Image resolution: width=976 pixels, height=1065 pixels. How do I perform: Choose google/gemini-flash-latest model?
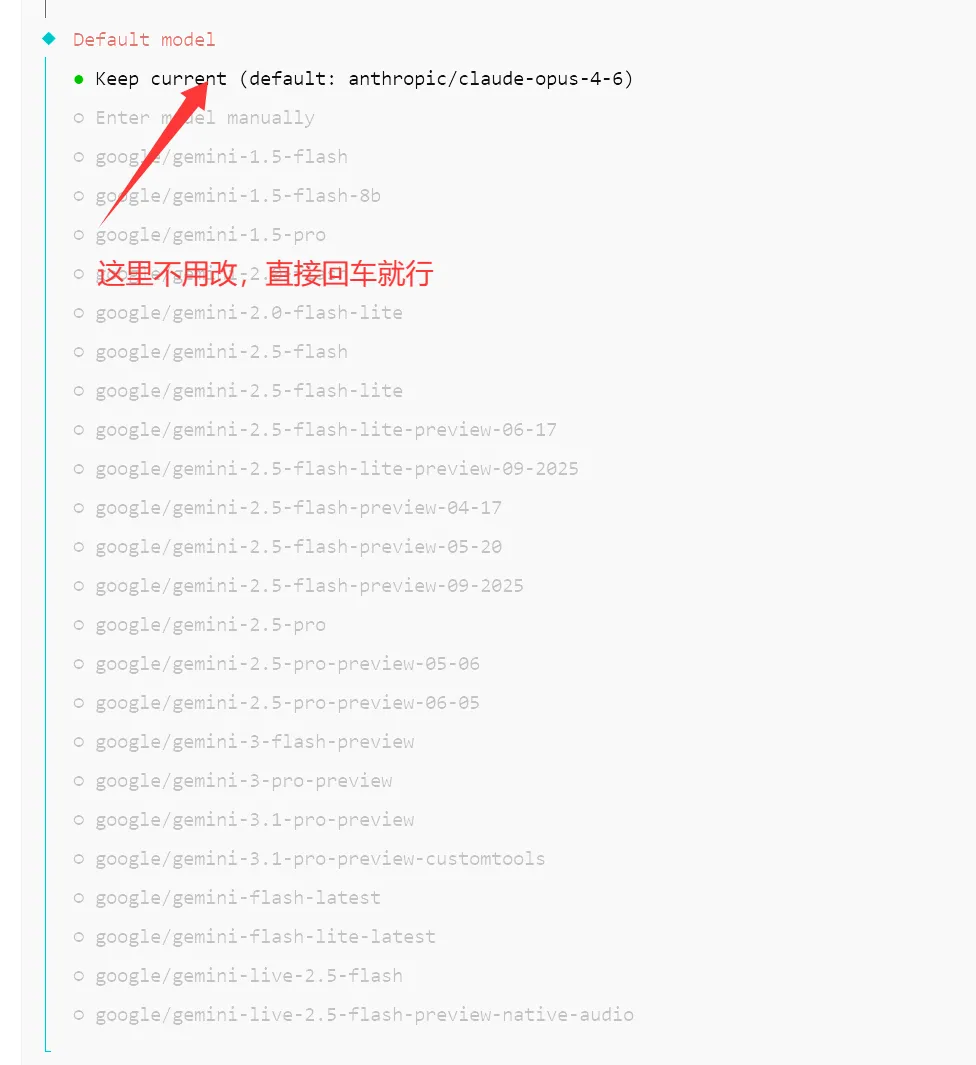point(227,898)
